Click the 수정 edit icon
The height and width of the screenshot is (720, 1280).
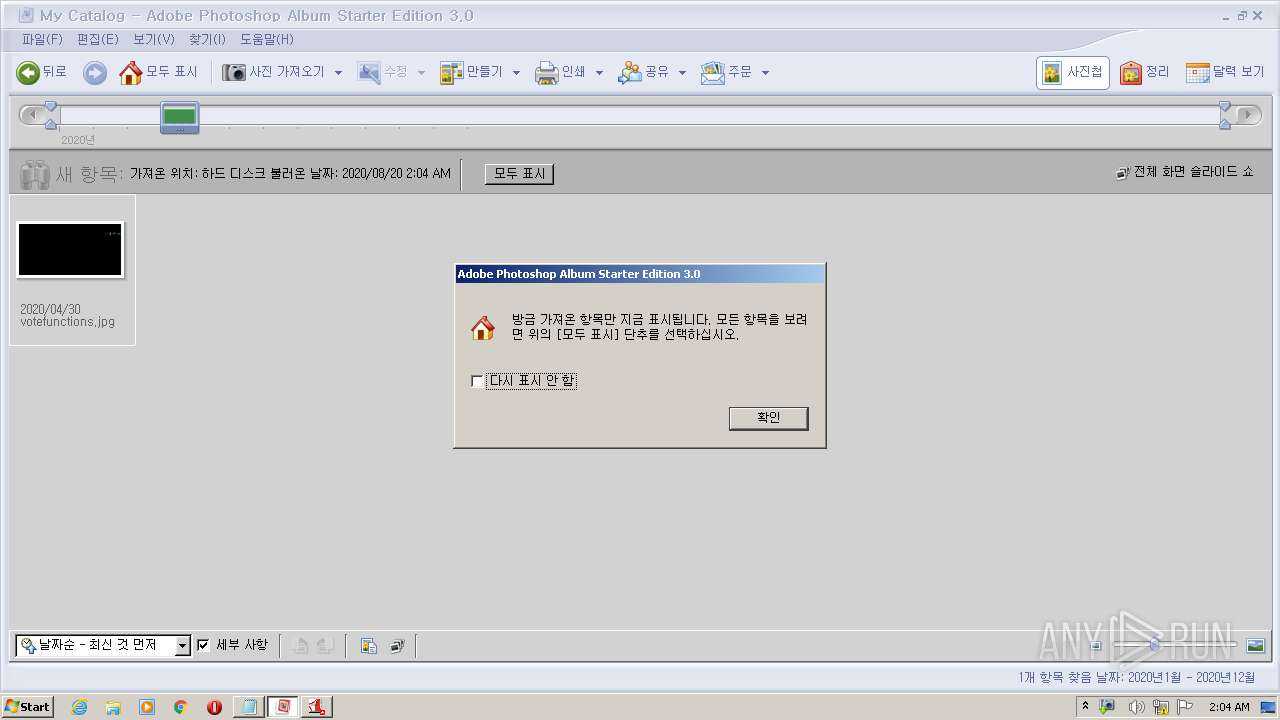pyautogui.click(x=369, y=72)
